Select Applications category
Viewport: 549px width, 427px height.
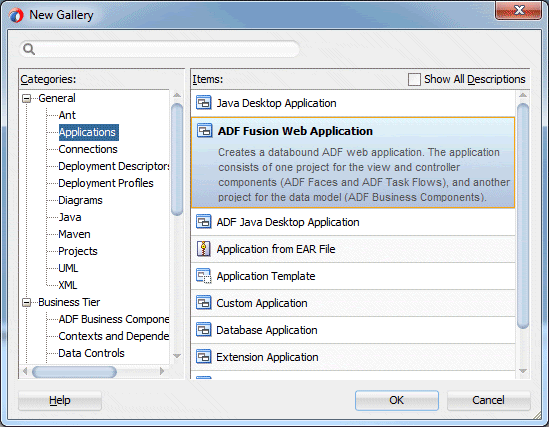click(x=89, y=132)
